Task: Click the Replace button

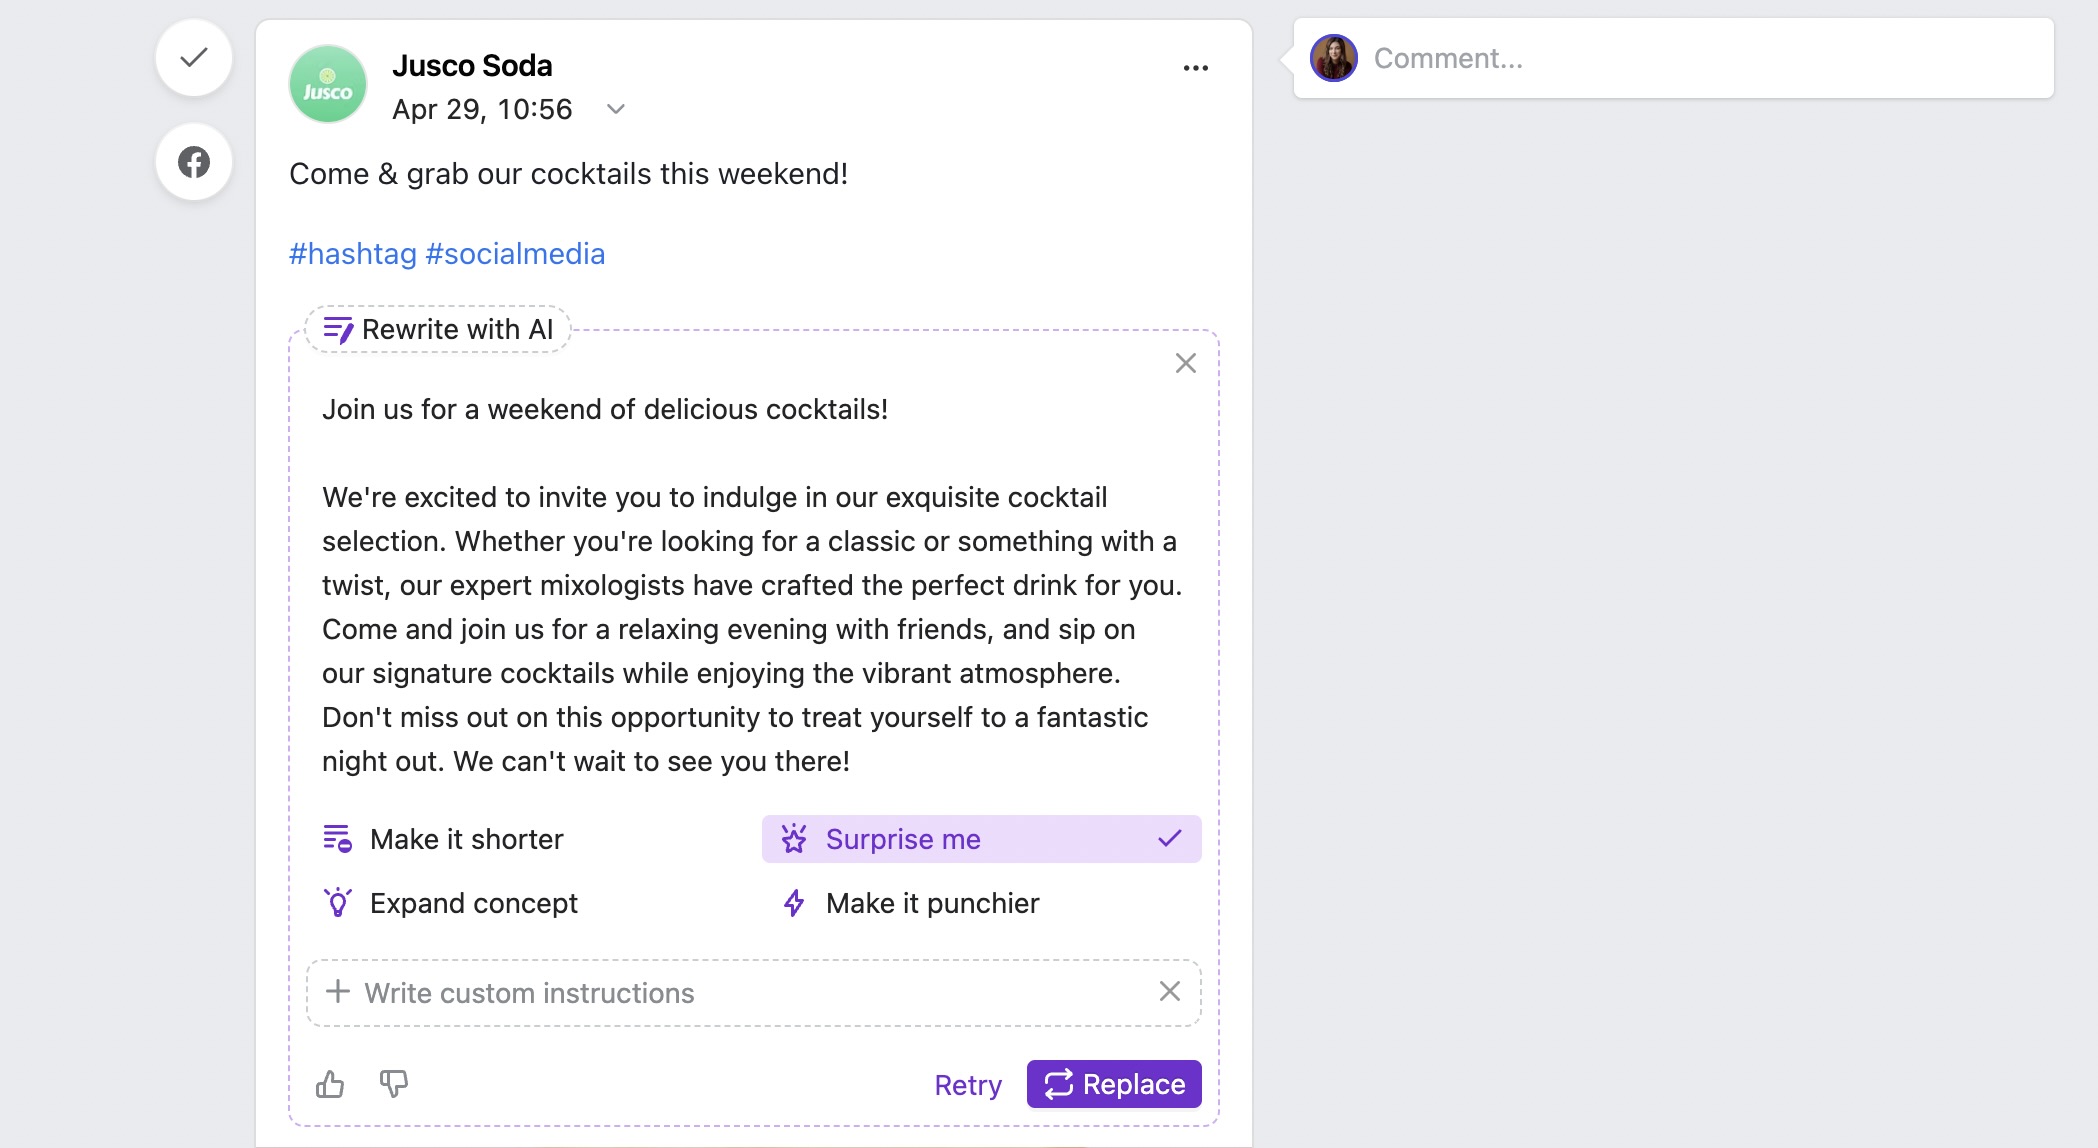Action: [1113, 1083]
